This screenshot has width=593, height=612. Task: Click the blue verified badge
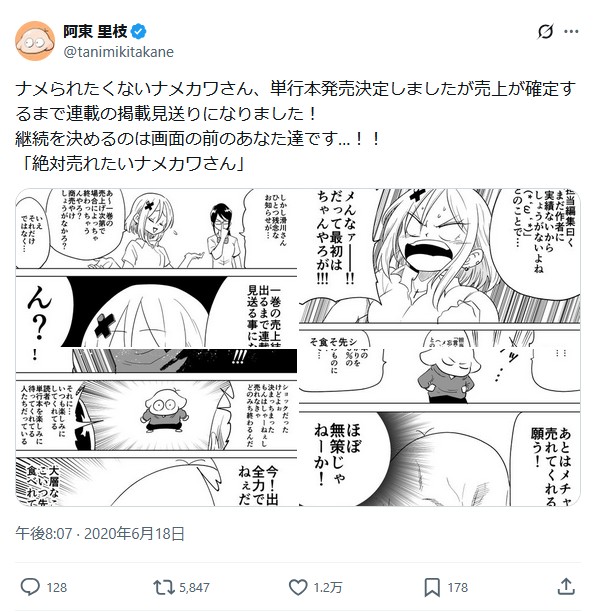point(139,31)
